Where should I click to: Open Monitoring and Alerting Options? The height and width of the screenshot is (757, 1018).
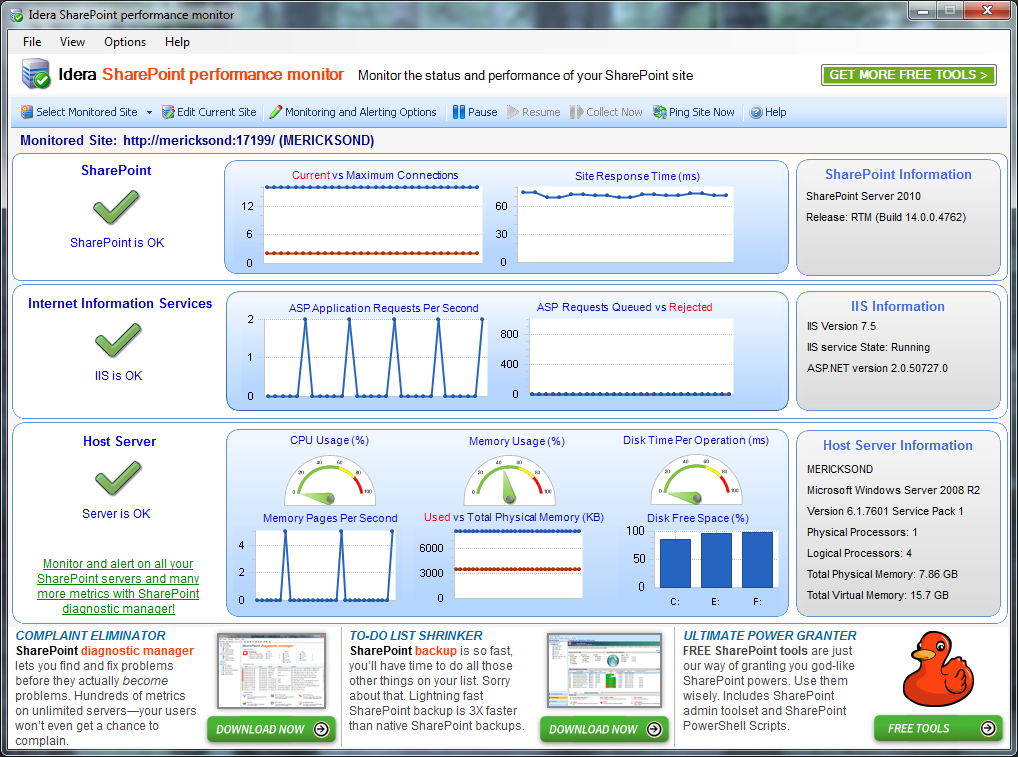tap(360, 112)
